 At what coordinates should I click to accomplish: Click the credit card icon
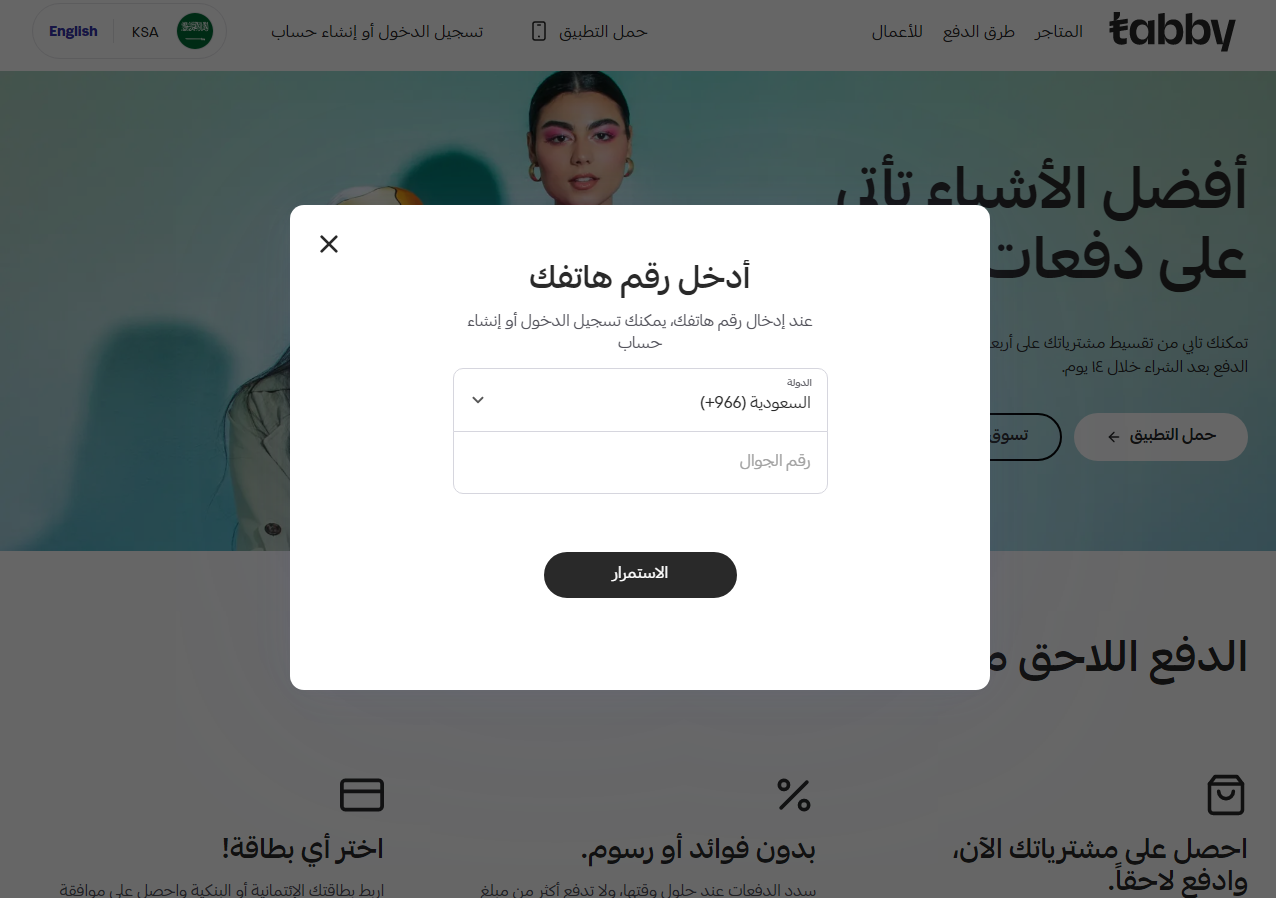[x=362, y=795]
